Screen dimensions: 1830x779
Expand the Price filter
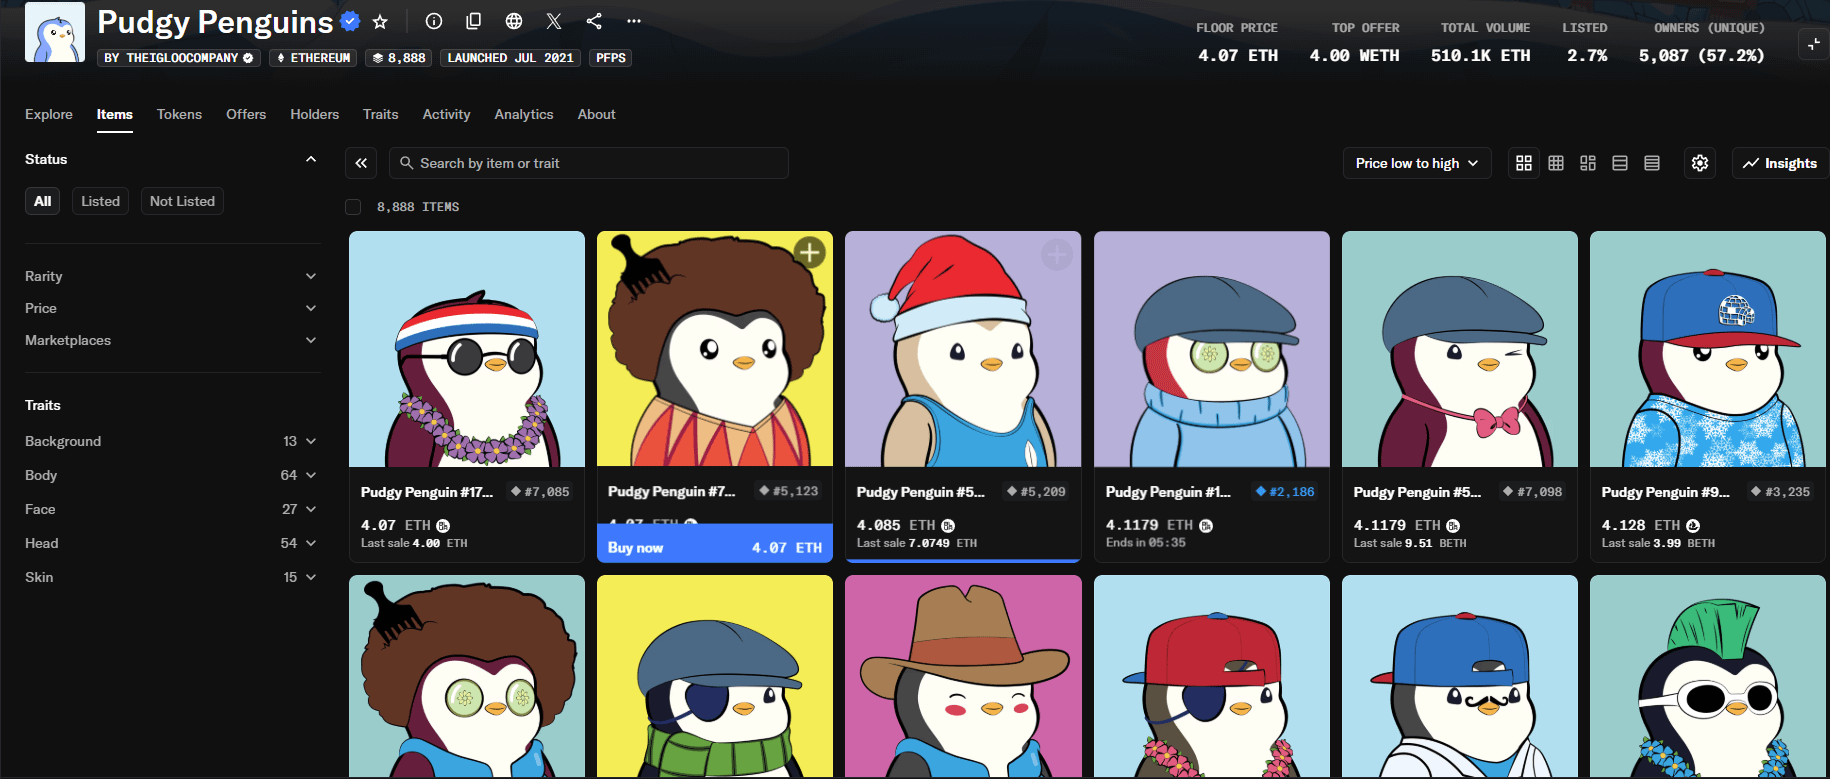(171, 308)
